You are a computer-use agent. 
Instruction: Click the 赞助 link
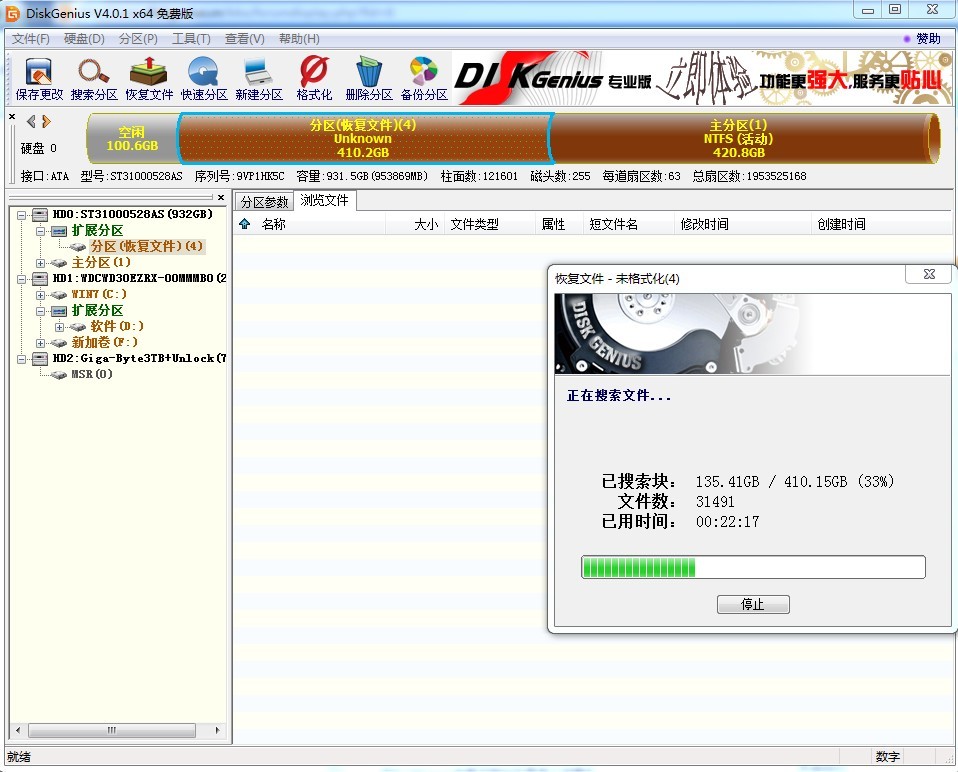tap(927, 38)
